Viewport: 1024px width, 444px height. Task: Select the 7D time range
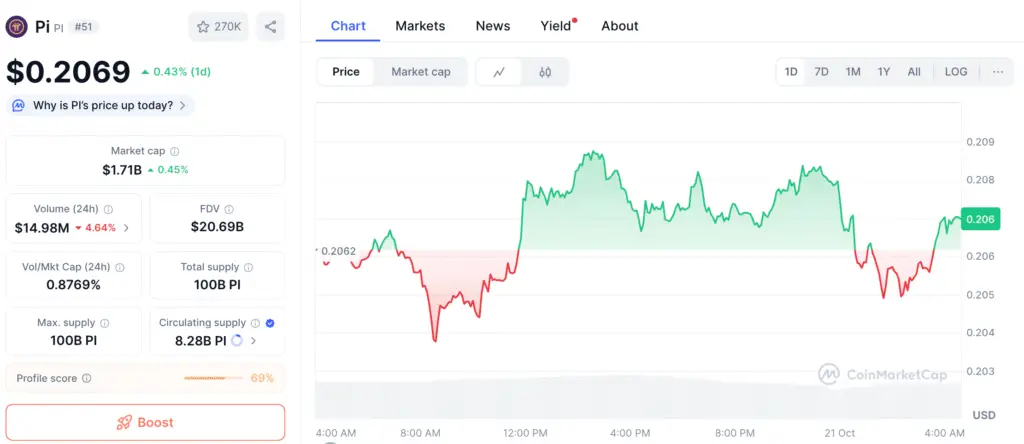coord(821,72)
